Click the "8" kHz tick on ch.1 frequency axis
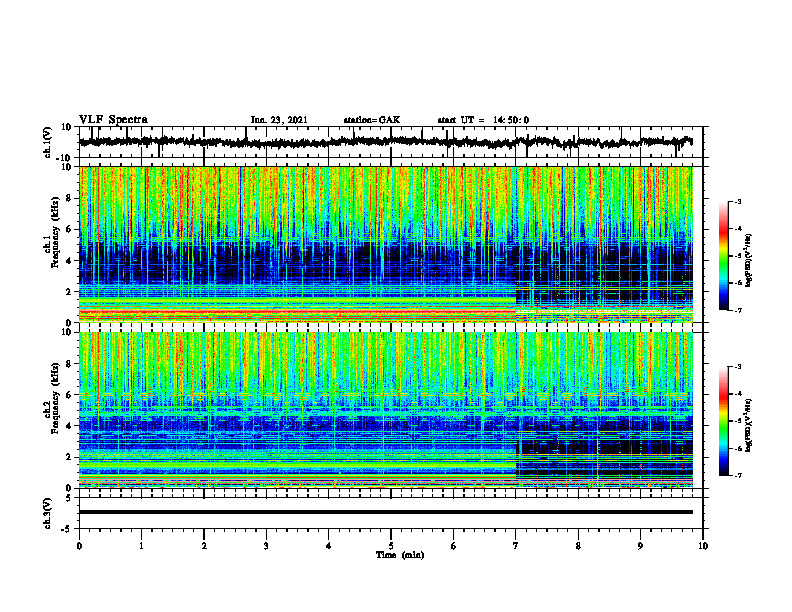The height and width of the screenshot is (612, 792). click(x=69, y=198)
